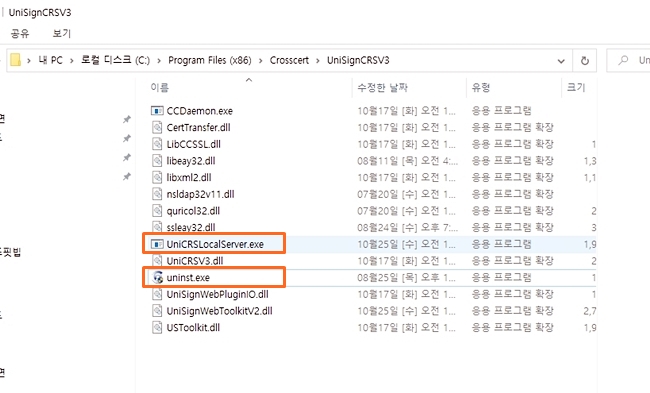The width and height of the screenshot is (650, 393).
Task: Select the USToolkit.dll file icon
Action: 157,328
